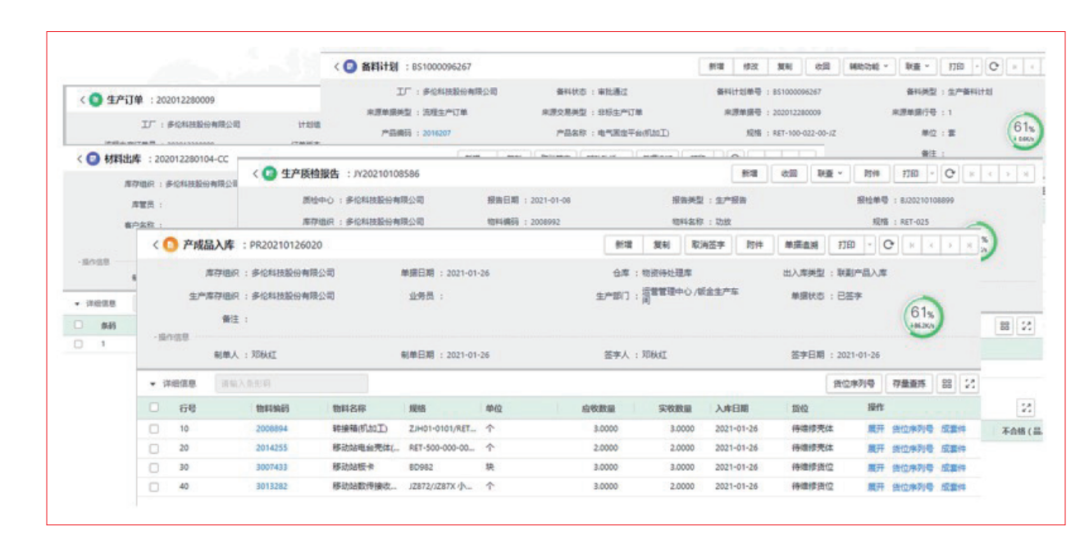Screen dimensions: 1080x549
Task: Click 复制 button in 产成品入库 window
Action: point(661,245)
